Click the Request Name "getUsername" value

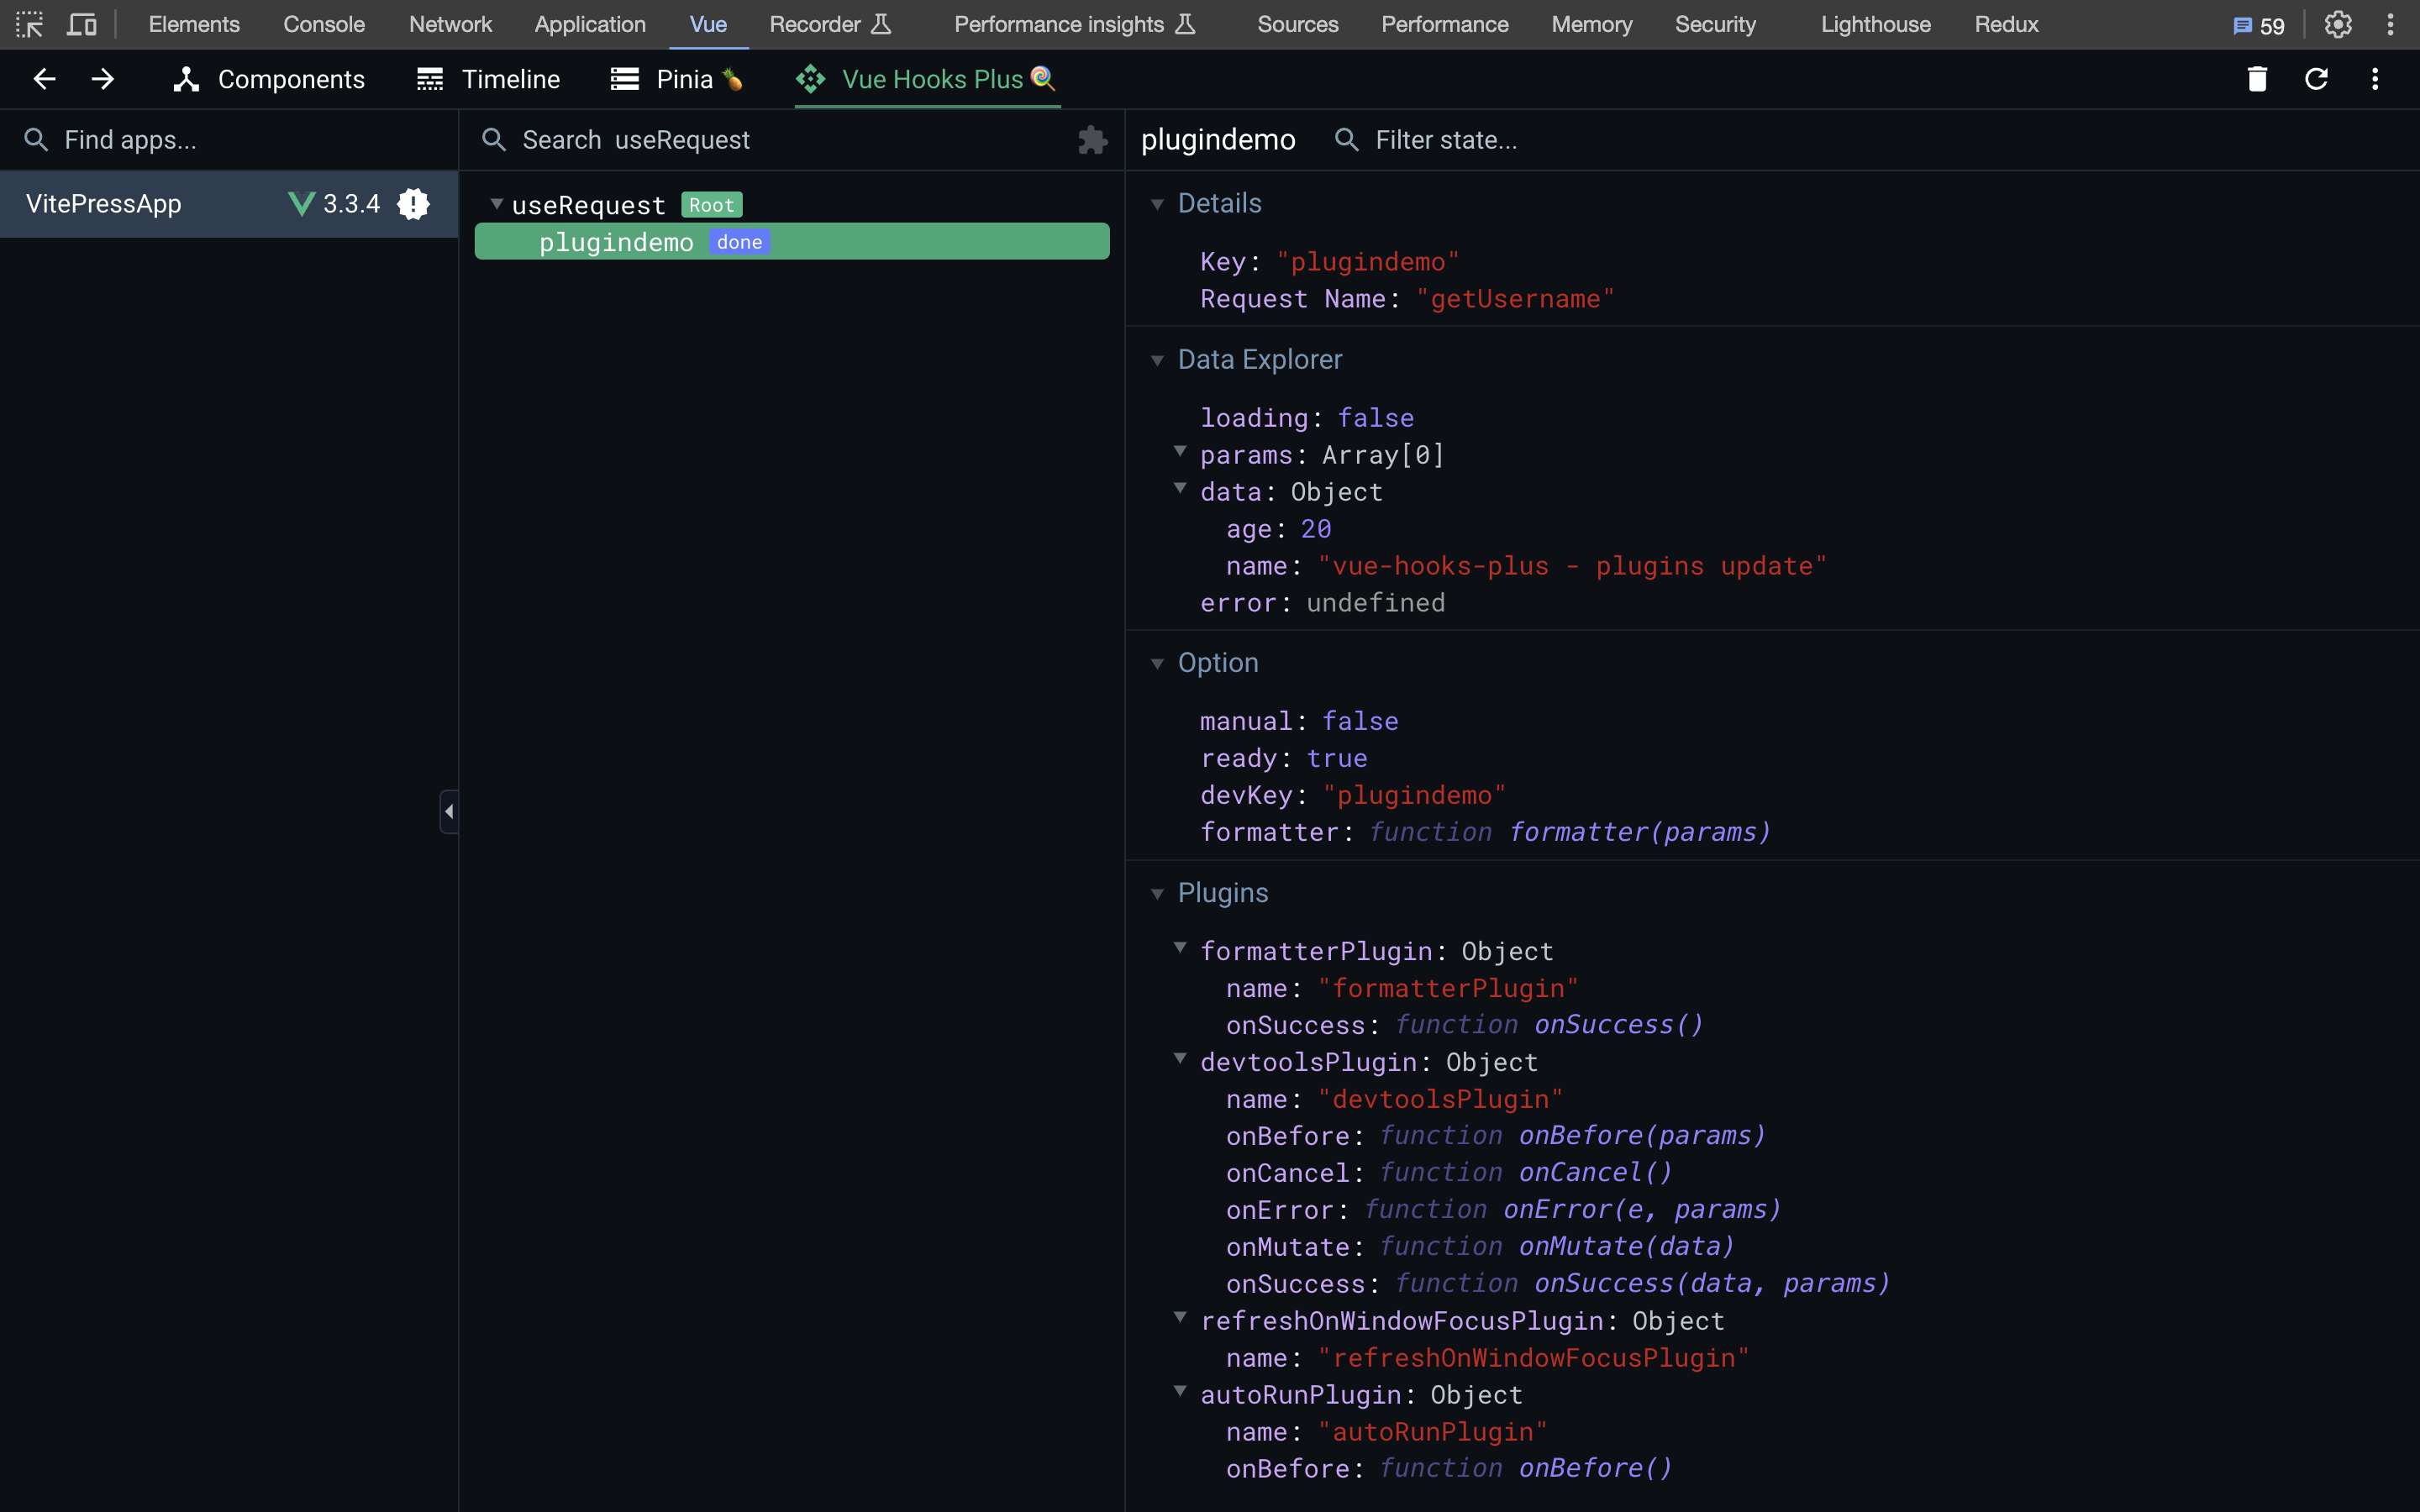click(1515, 299)
